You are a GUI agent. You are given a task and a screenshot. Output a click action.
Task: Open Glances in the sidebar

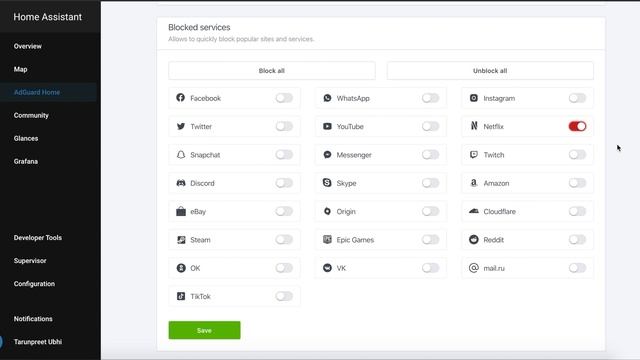coord(26,138)
